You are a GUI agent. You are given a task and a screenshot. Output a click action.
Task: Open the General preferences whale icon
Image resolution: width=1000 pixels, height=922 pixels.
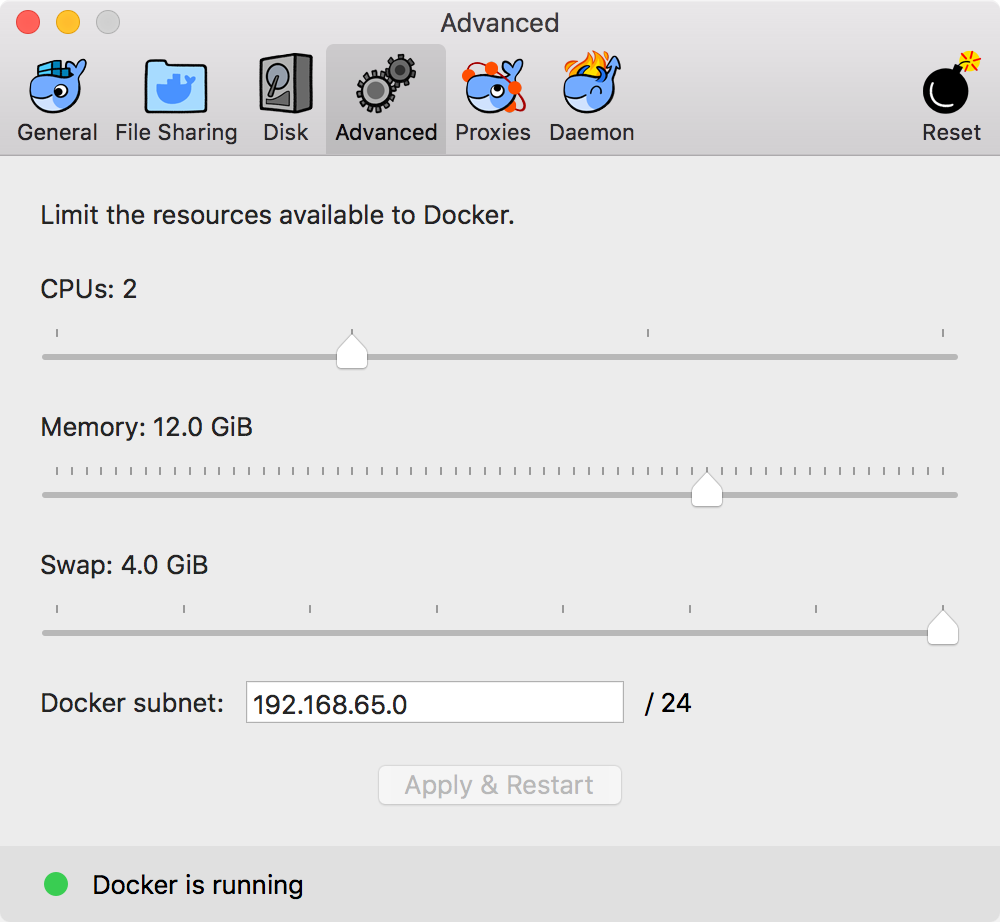pos(57,87)
